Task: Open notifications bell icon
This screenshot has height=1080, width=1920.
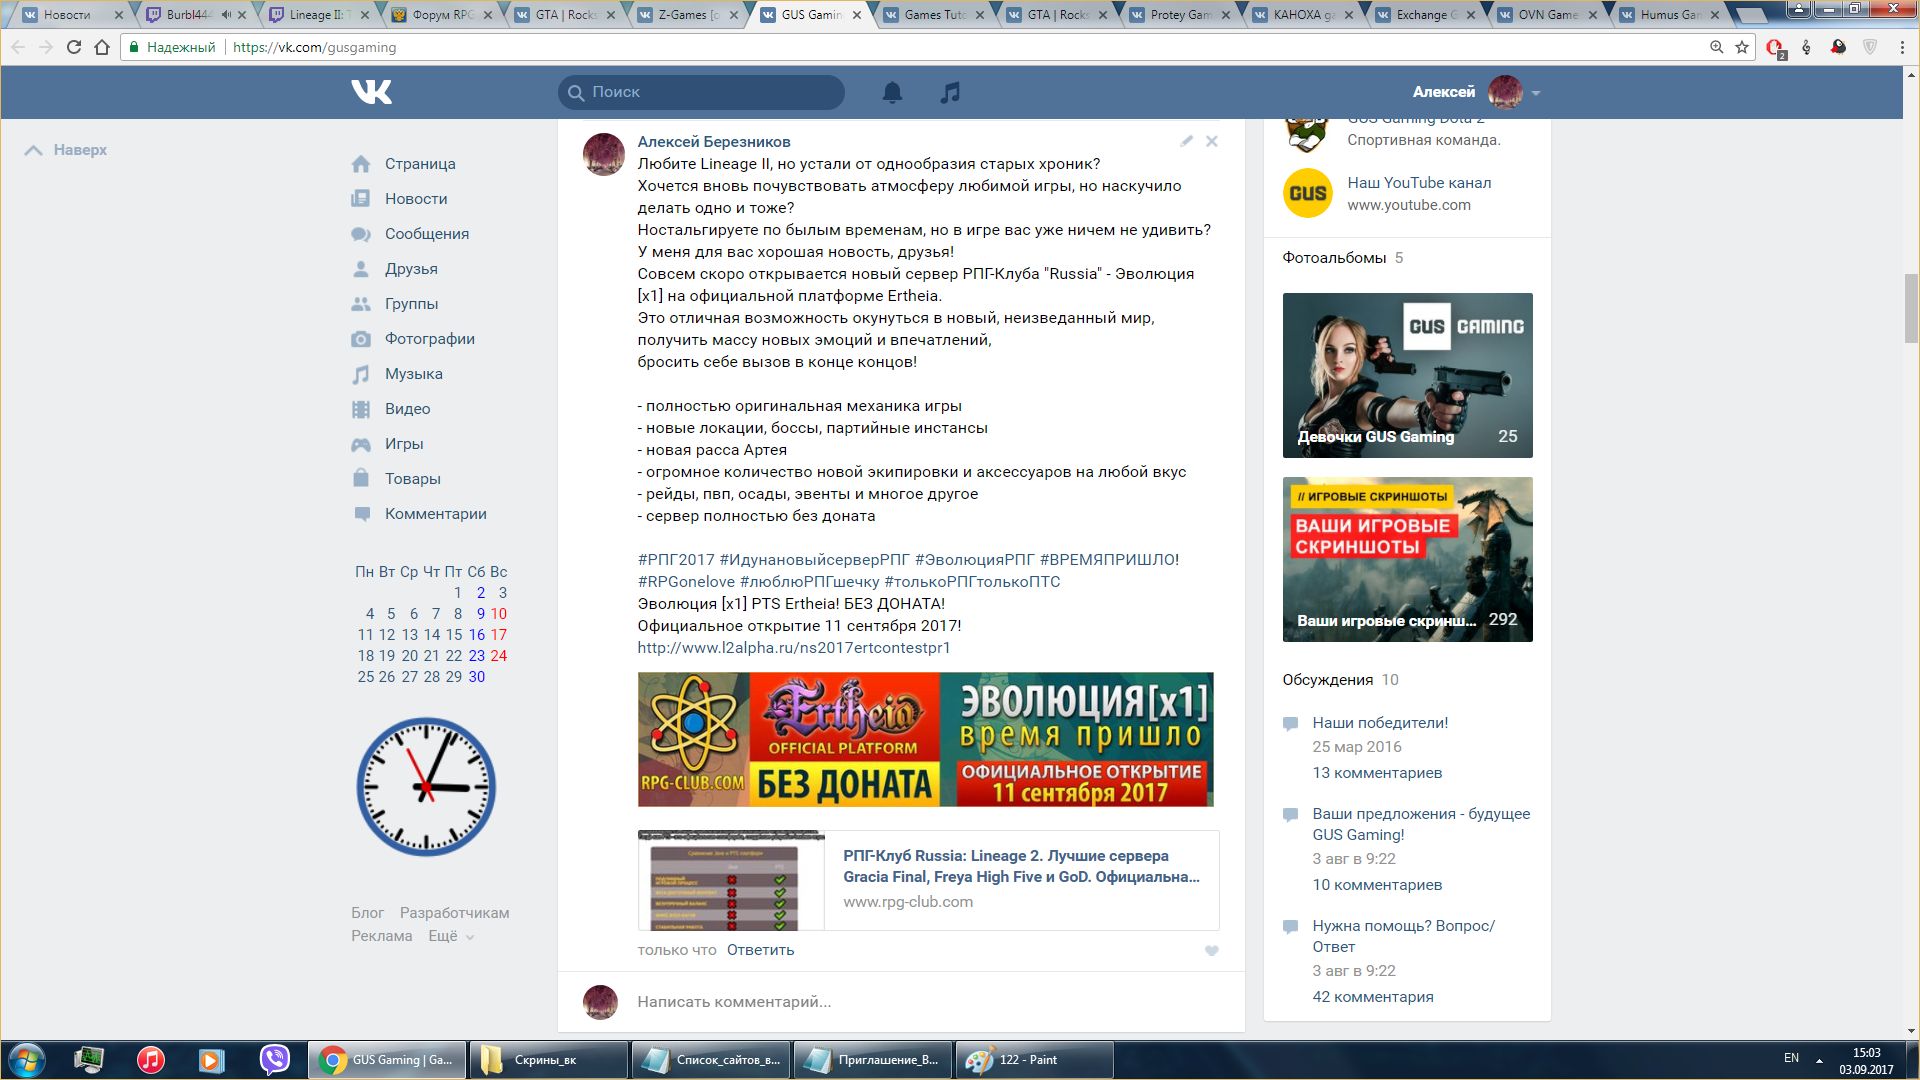Action: coord(892,92)
